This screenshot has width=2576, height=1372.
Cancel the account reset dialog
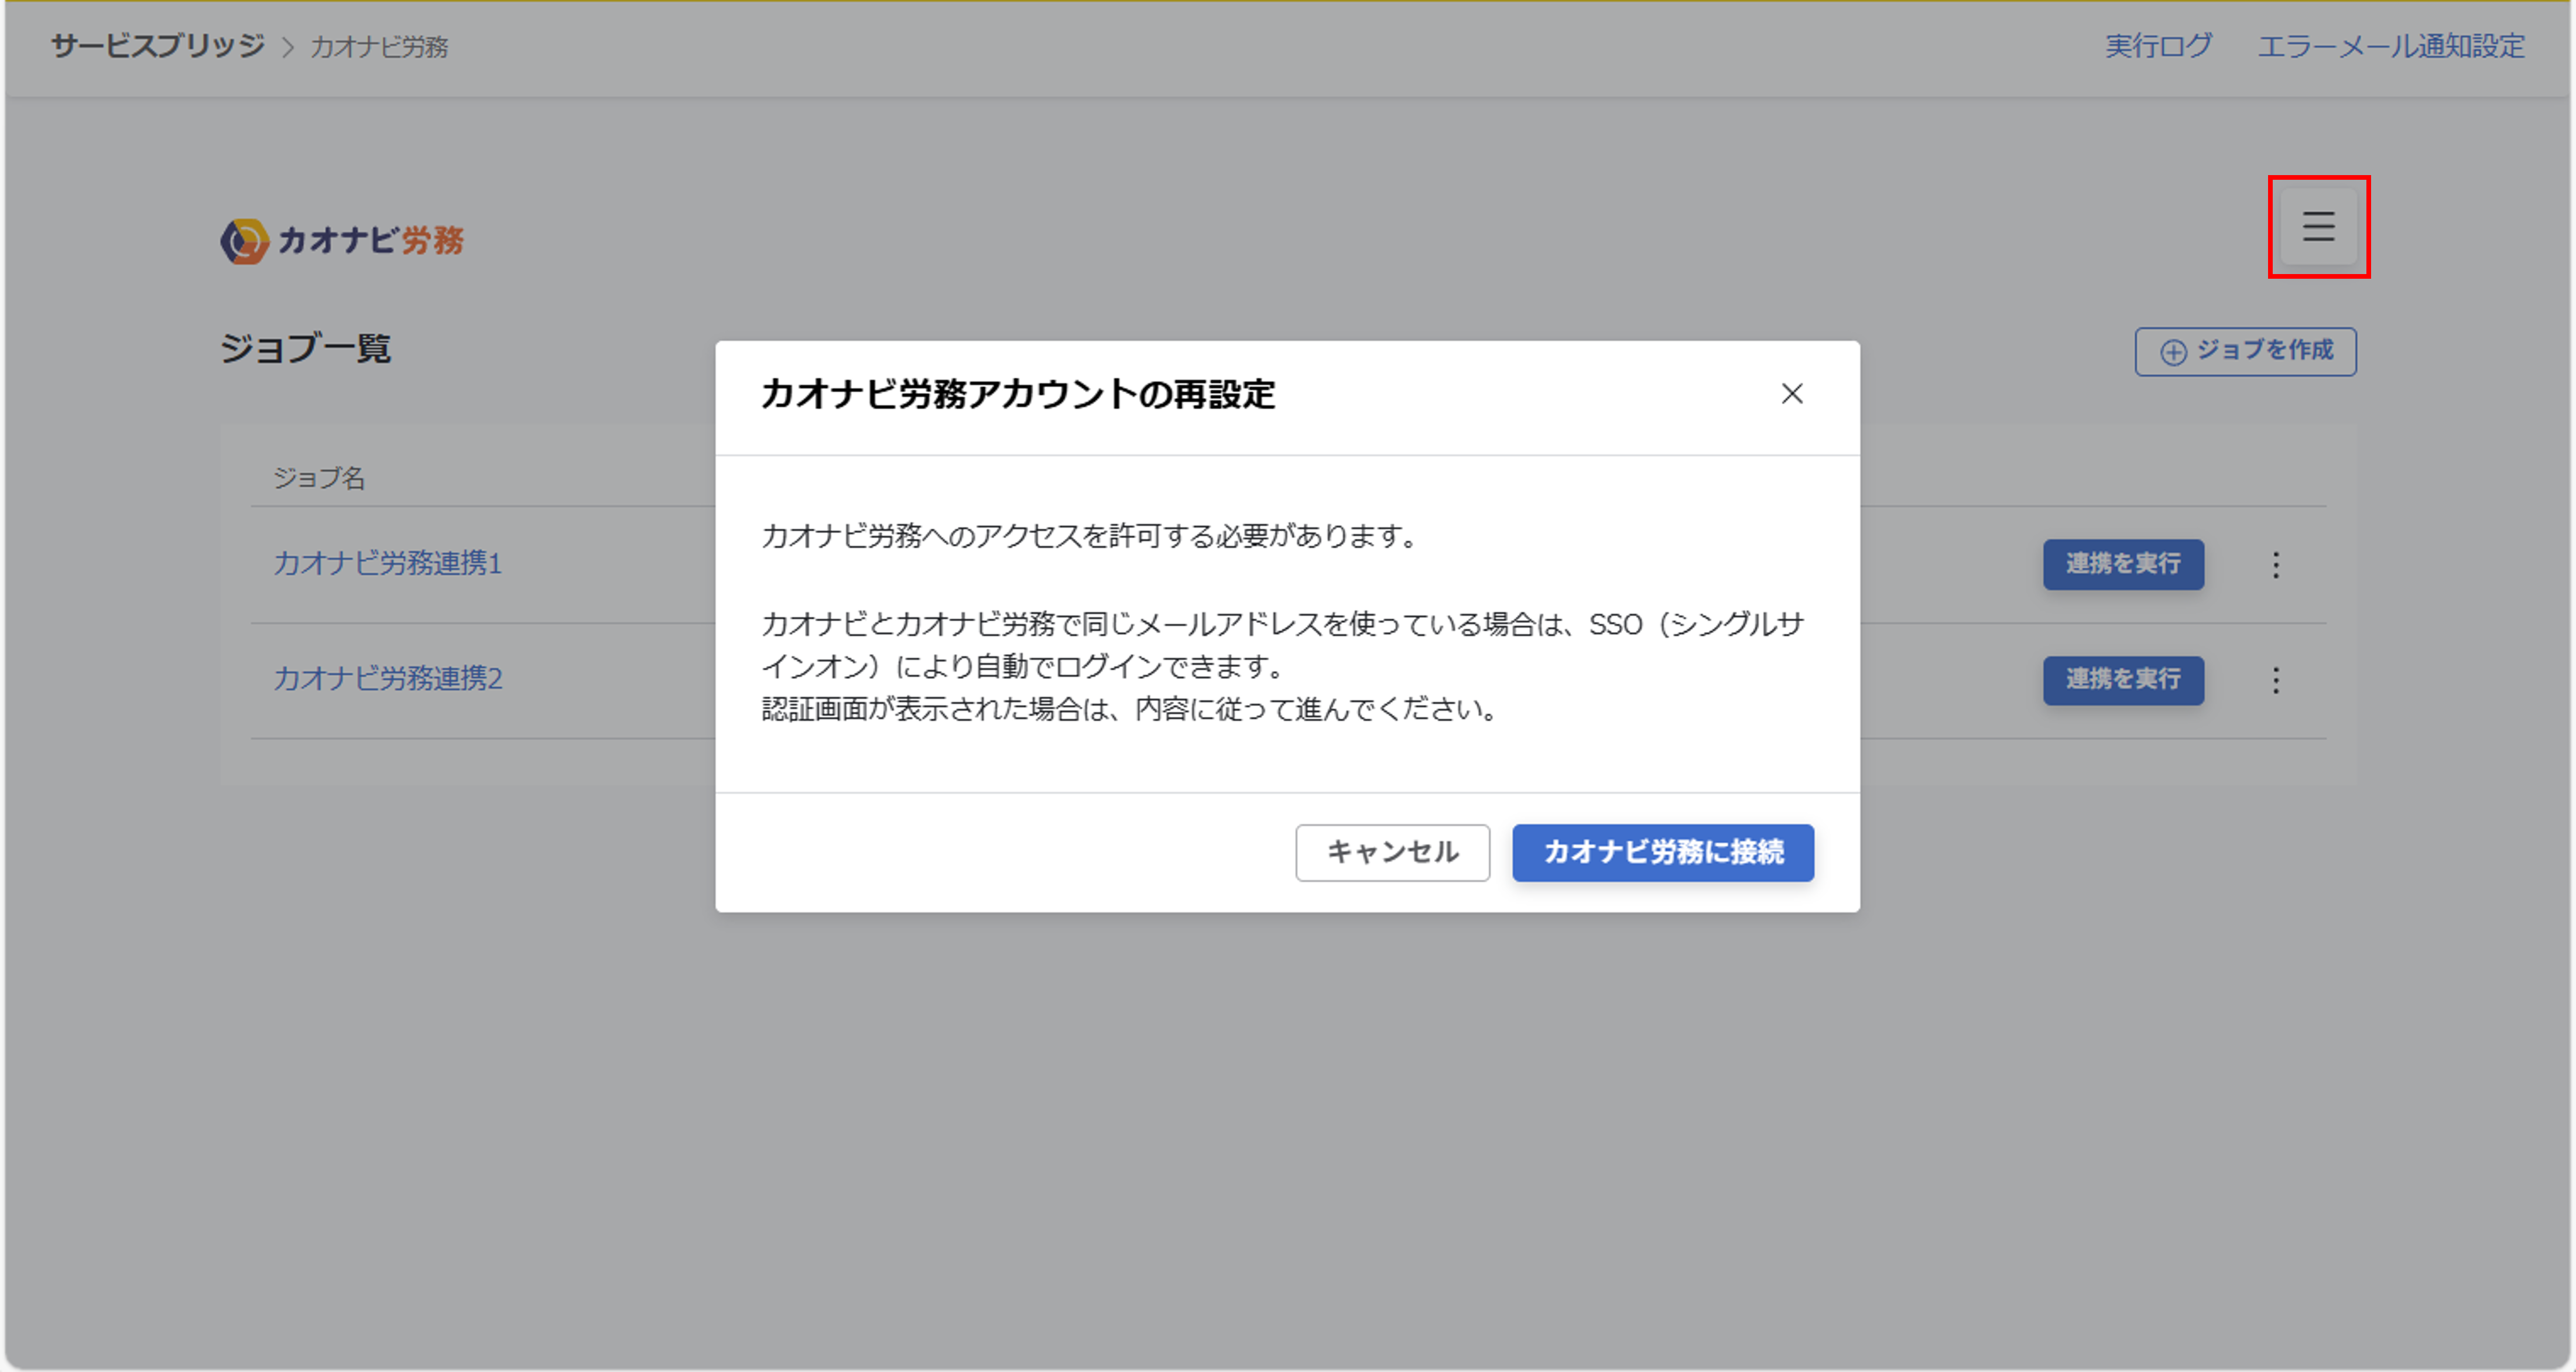point(1392,853)
